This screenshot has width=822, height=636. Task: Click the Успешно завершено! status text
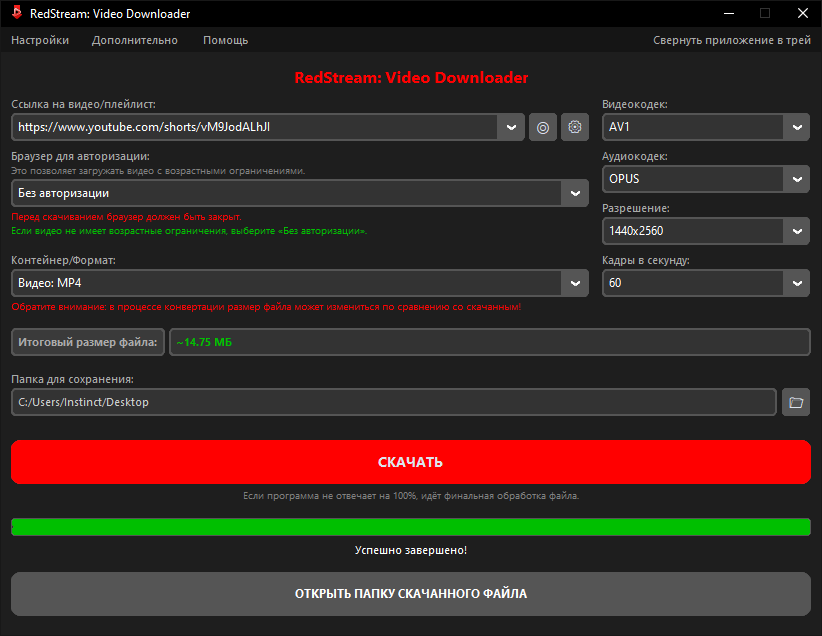[411, 550]
